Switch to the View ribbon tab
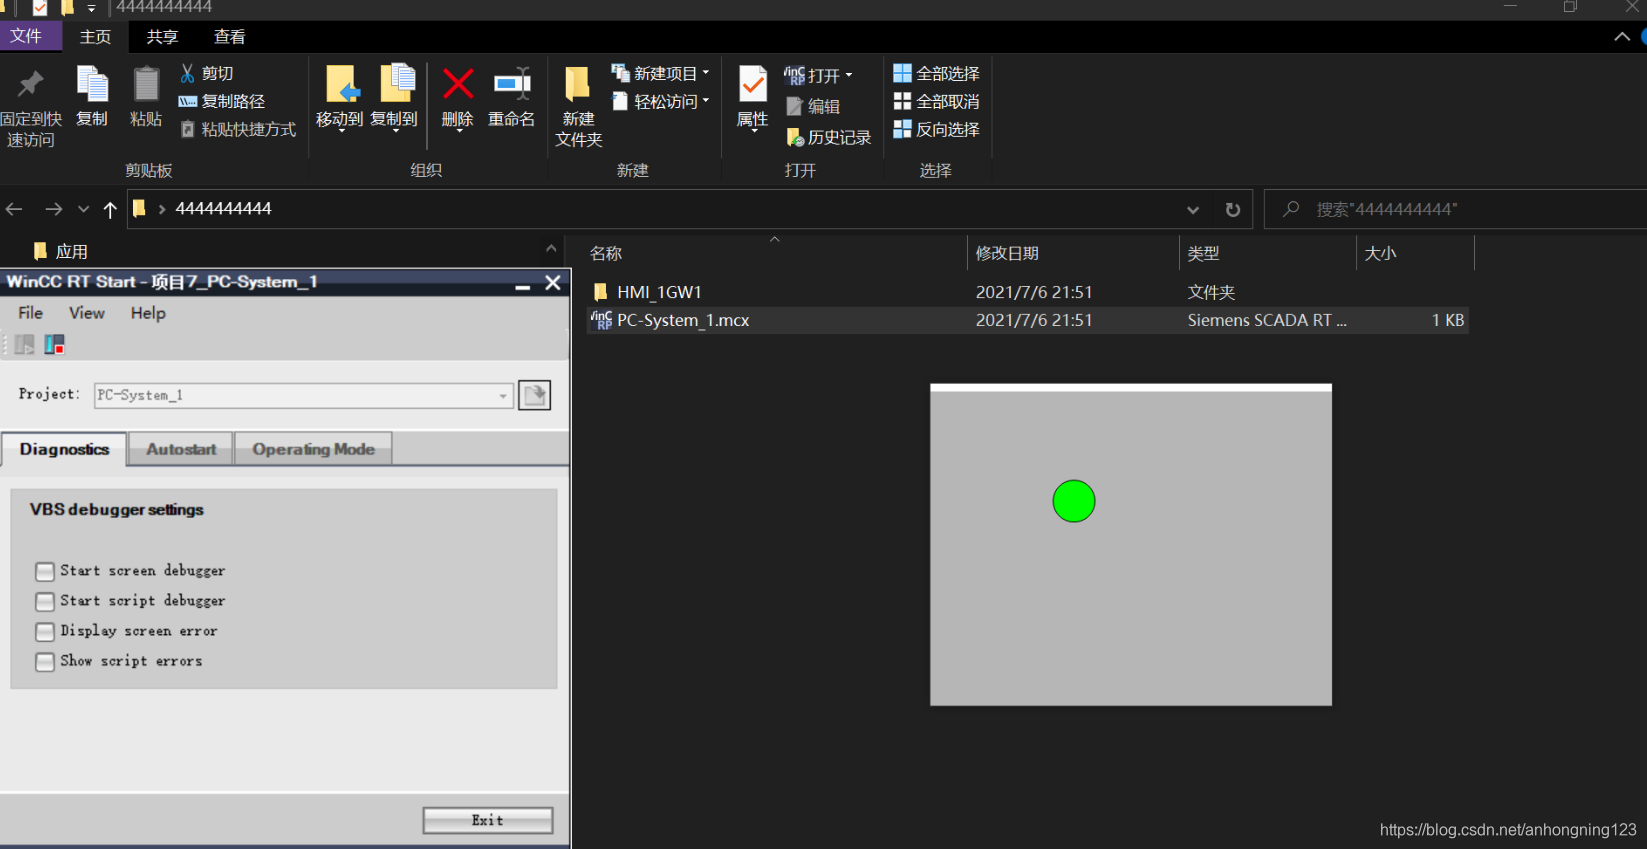 [x=229, y=36]
